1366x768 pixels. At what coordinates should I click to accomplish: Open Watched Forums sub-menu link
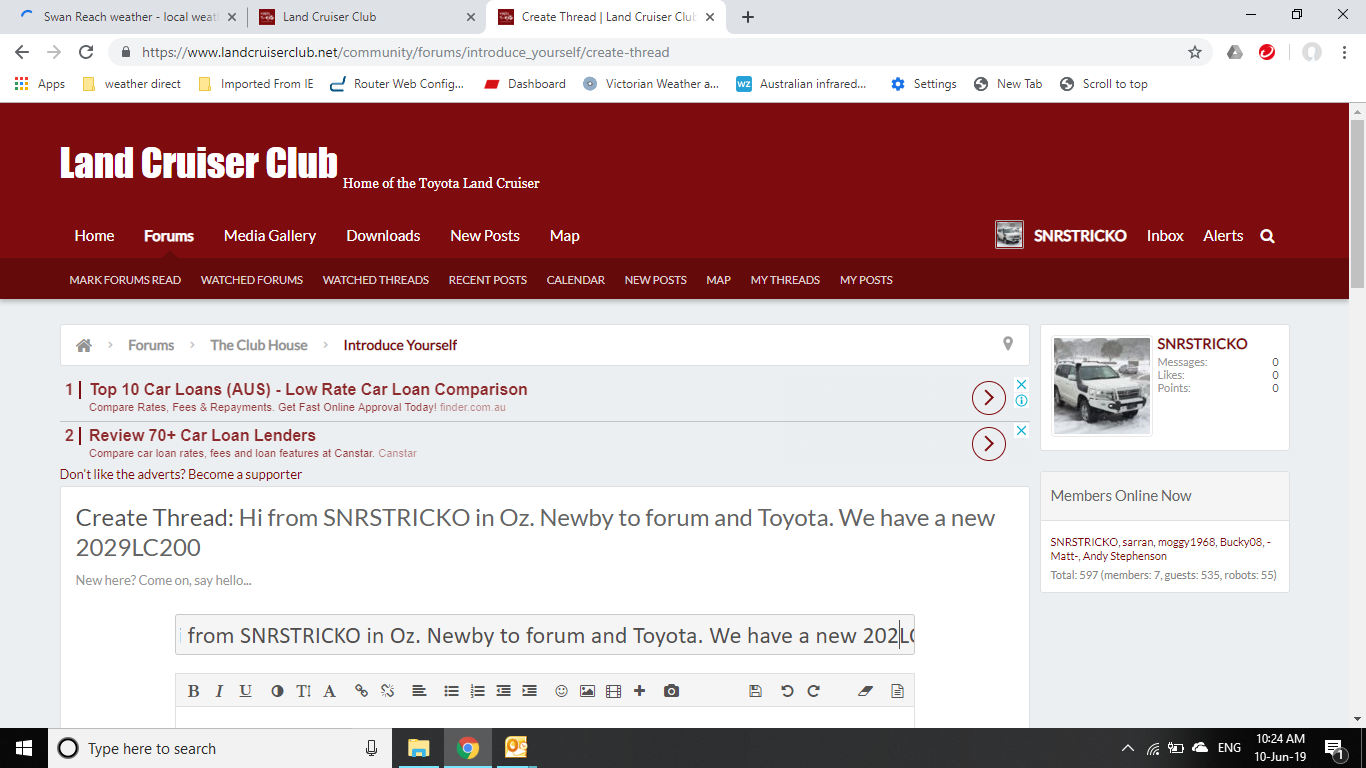[252, 280]
